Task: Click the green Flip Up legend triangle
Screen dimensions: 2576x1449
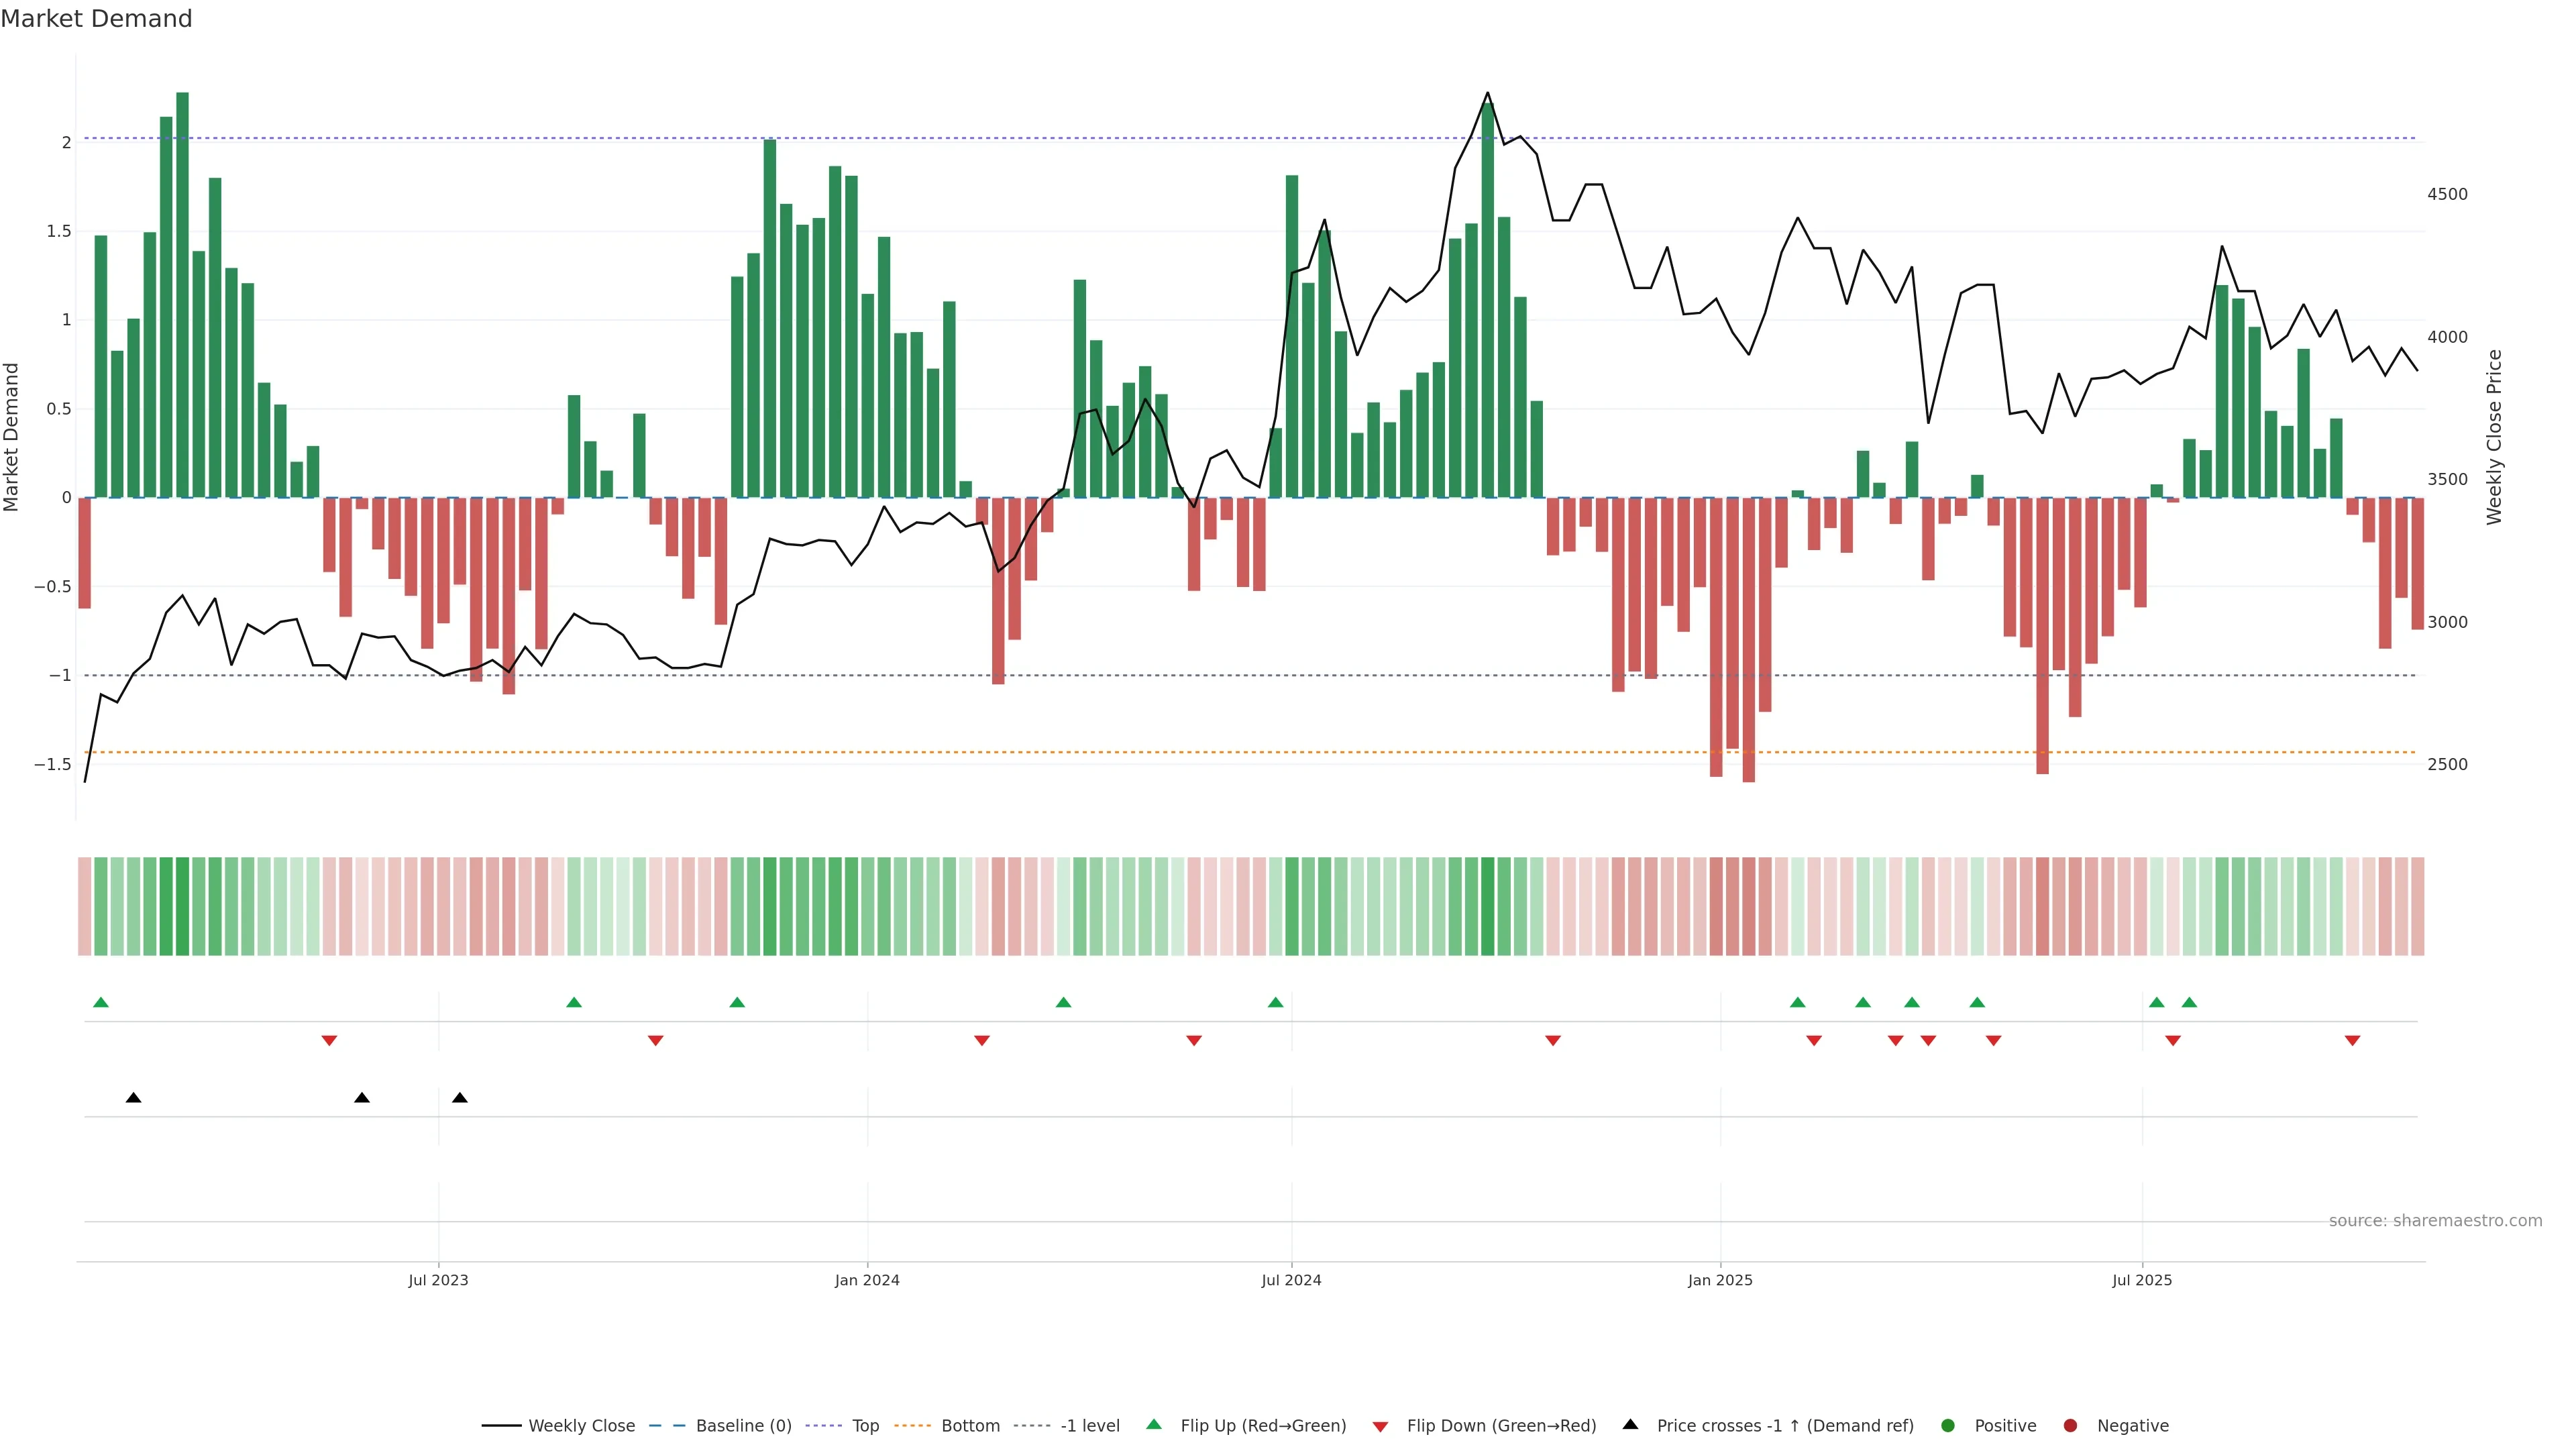Action: click(1154, 1424)
